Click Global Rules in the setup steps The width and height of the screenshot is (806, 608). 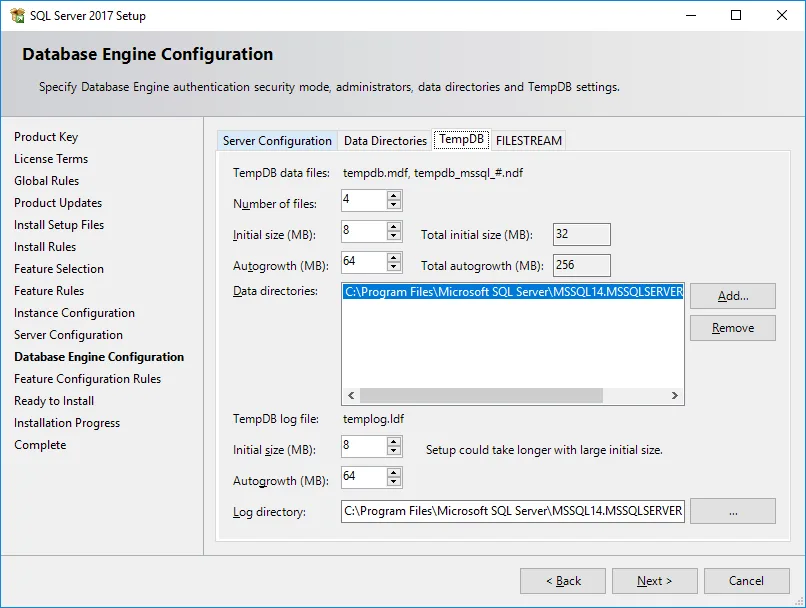click(46, 181)
